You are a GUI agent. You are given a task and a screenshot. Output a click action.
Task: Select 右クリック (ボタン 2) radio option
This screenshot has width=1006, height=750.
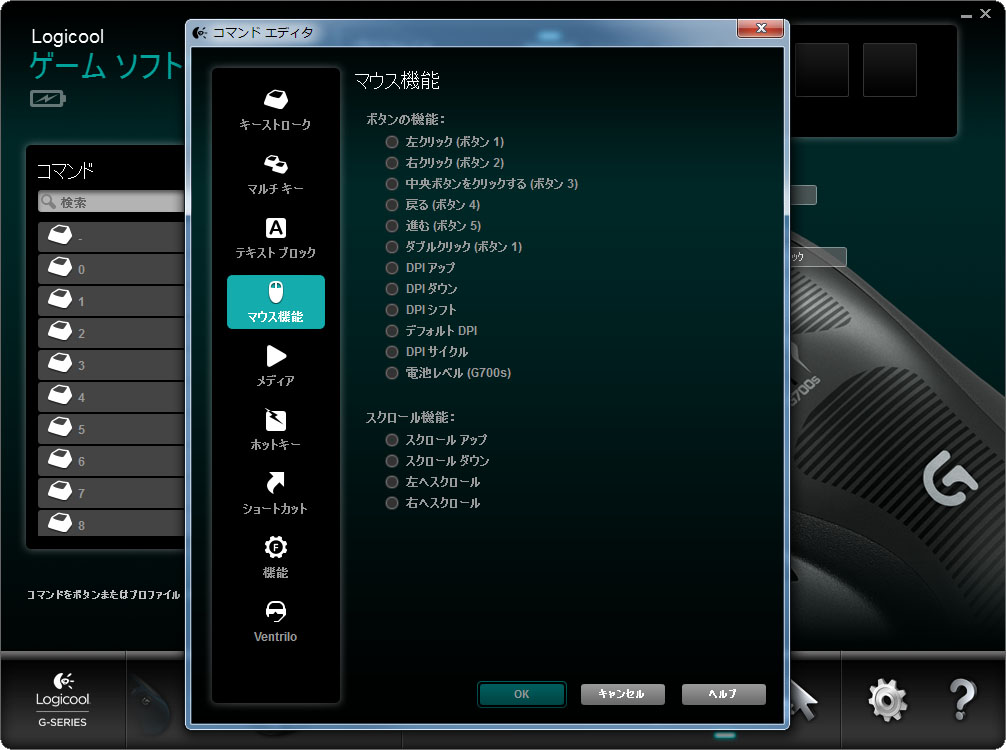pyautogui.click(x=392, y=163)
